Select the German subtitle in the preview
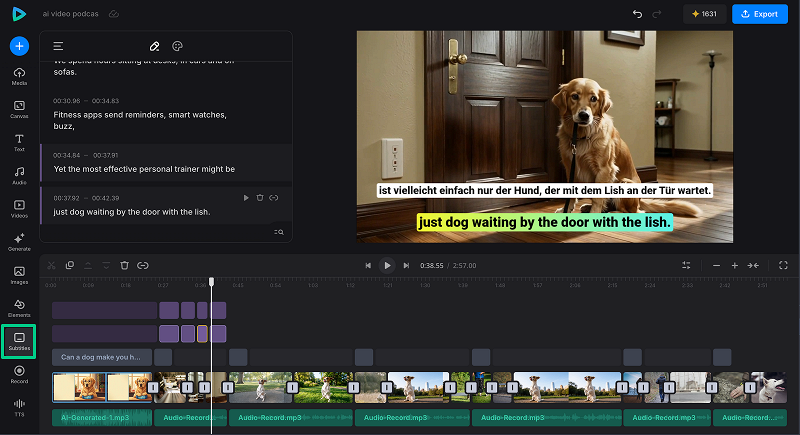This screenshot has width=800, height=435. [x=544, y=191]
